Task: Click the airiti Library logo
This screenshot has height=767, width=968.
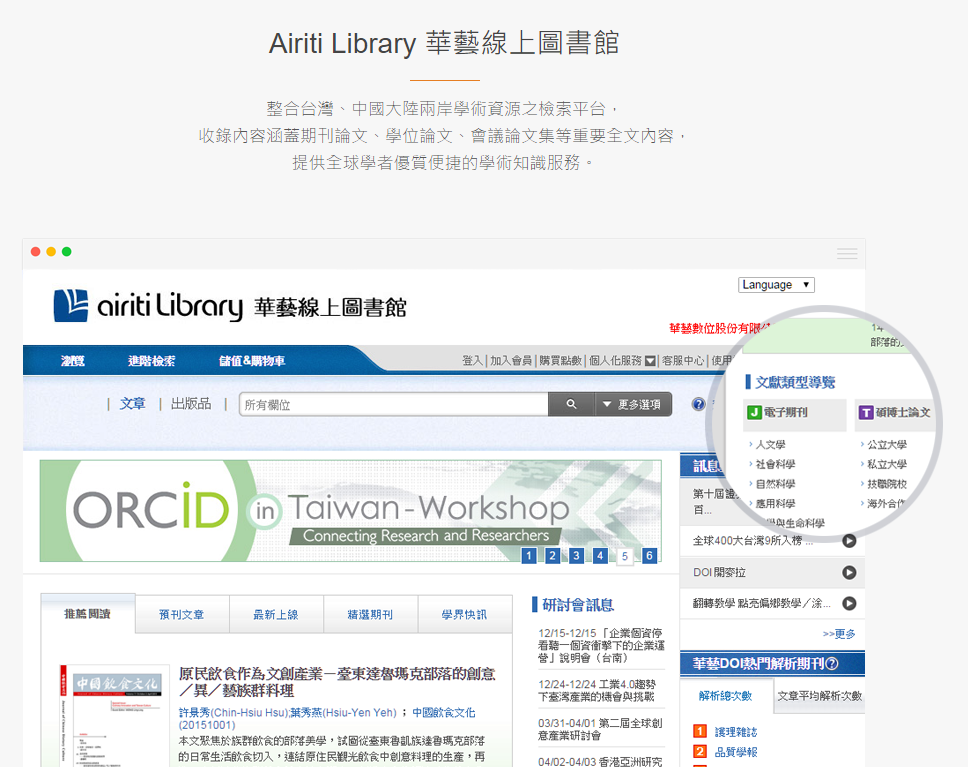Action: pyautogui.click(x=230, y=306)
